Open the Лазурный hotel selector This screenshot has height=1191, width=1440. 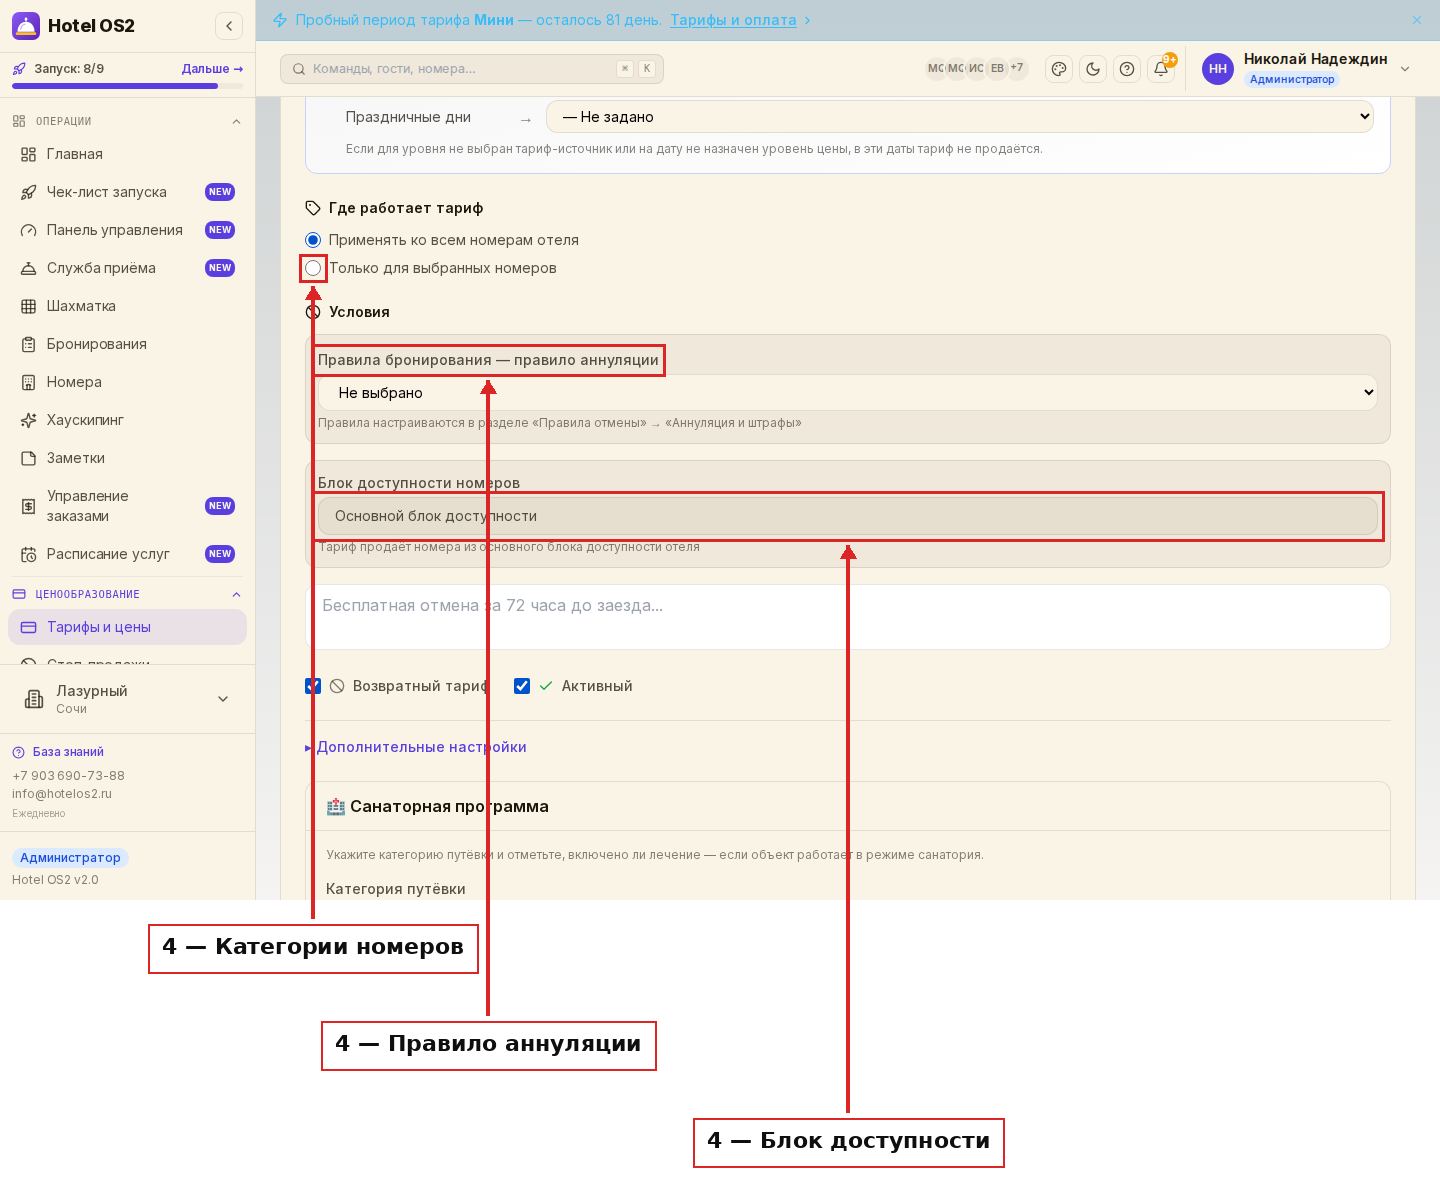127,699
